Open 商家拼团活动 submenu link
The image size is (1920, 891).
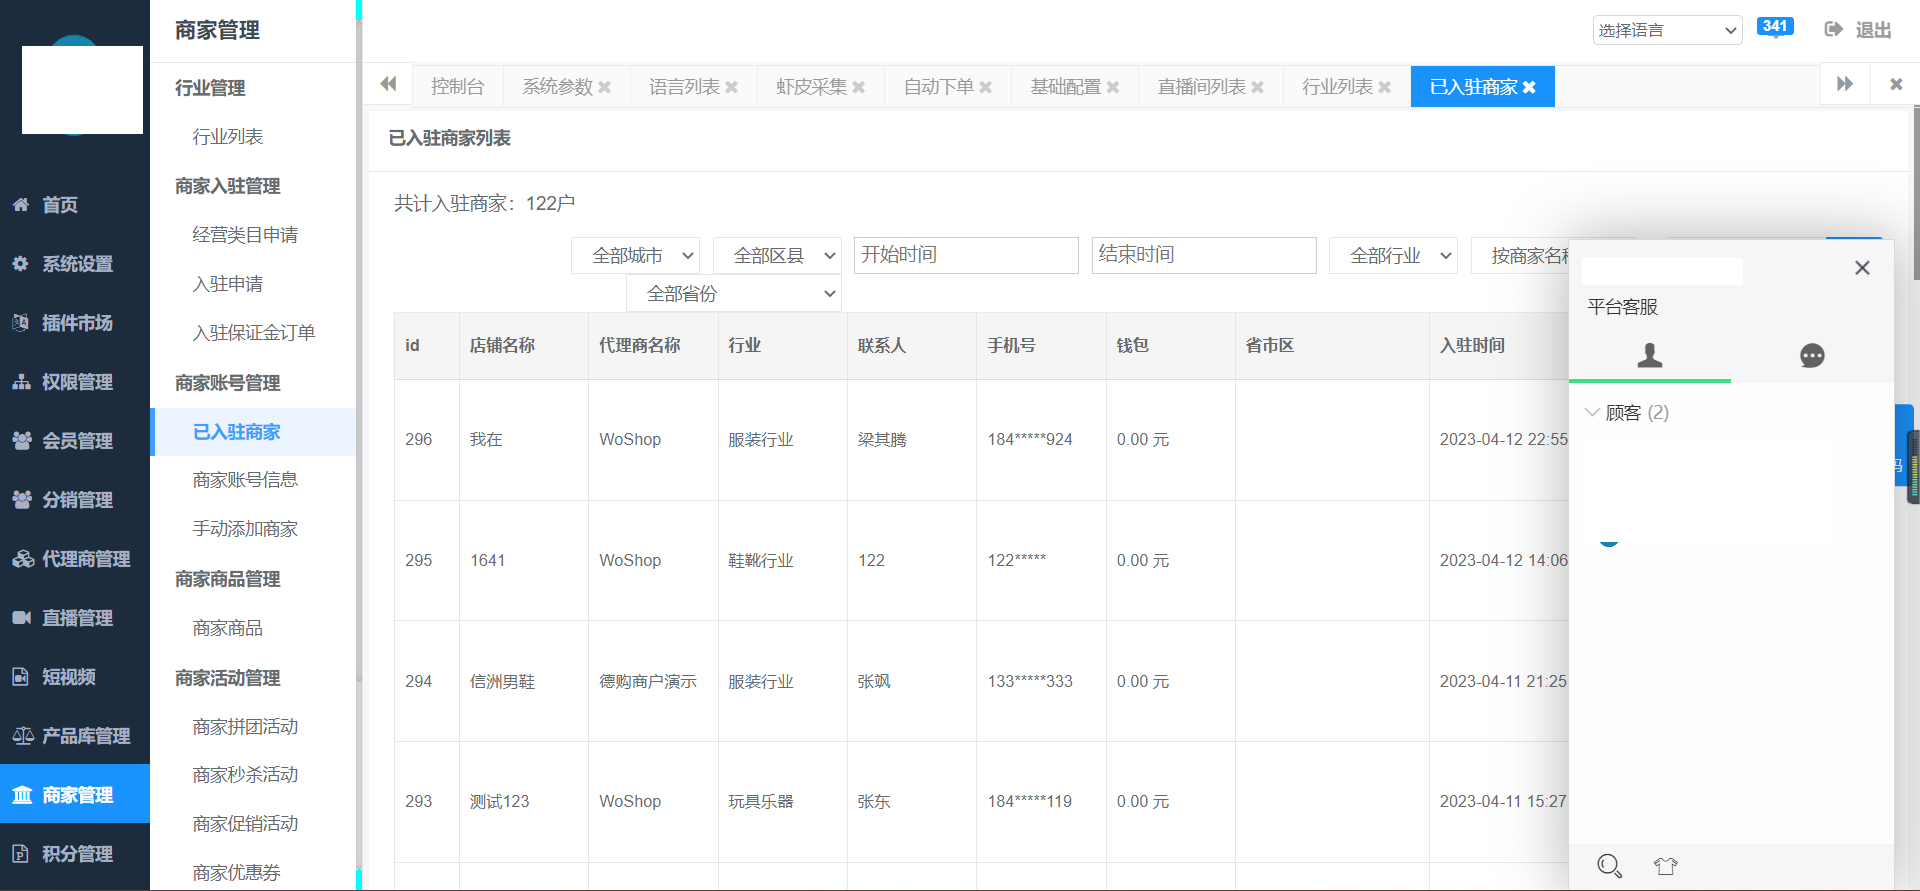coord(245,727)
